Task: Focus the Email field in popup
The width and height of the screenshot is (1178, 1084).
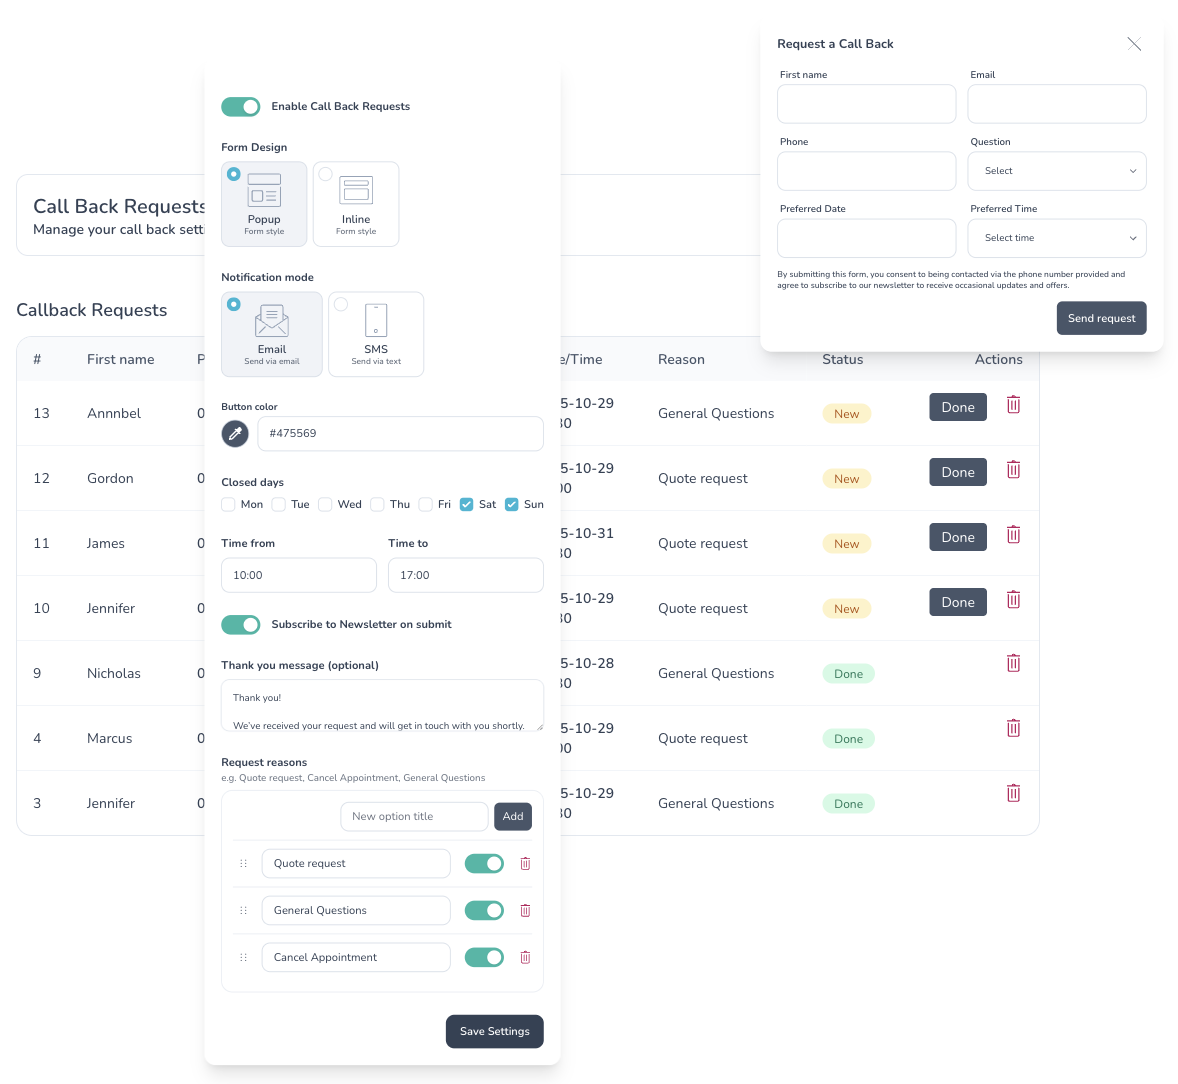Action: [x=1056, y=104]
